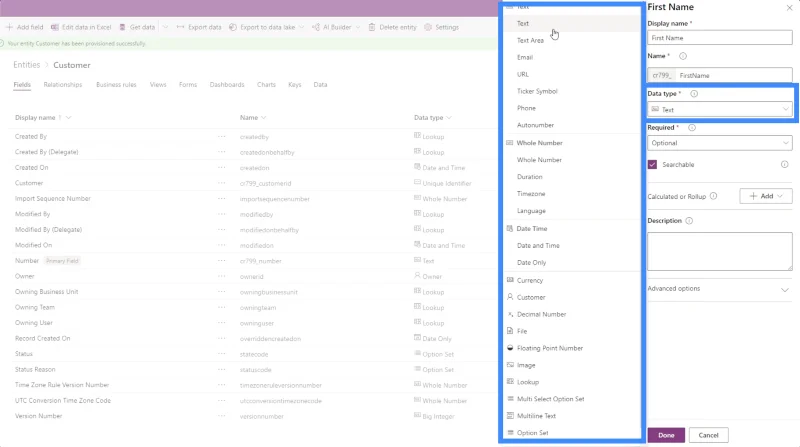Switch to the Views tab

[x=158, y=85]
